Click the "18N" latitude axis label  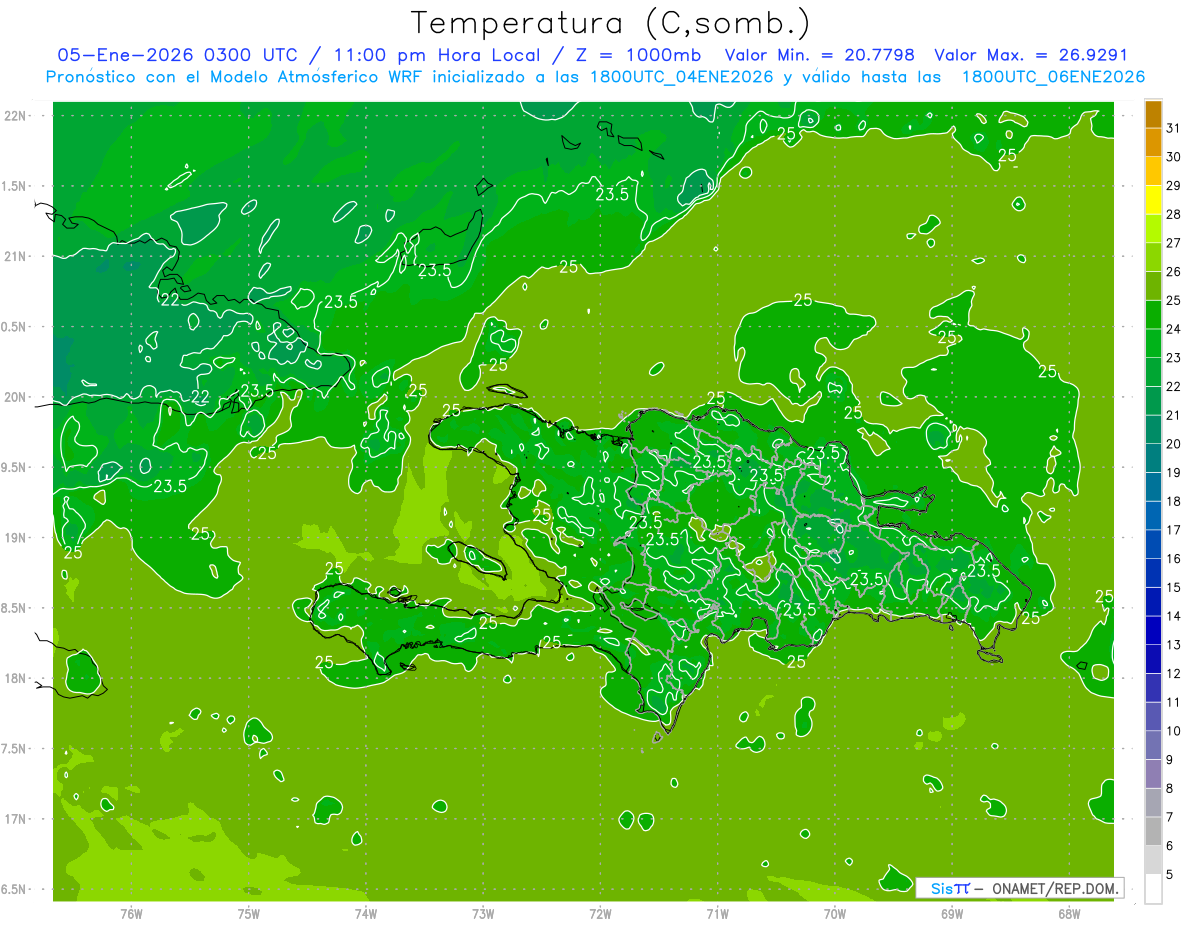coord(15,678)
